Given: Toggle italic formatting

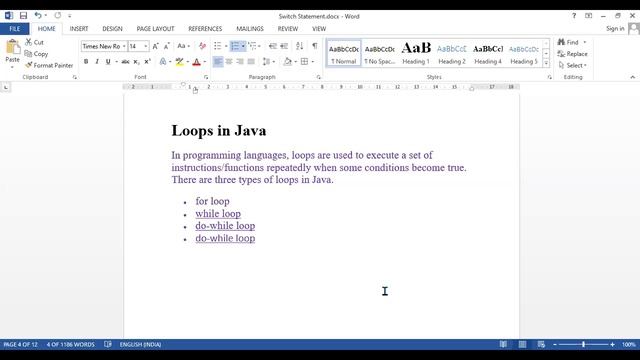Looking at the screenshot, I should [97, 62].
